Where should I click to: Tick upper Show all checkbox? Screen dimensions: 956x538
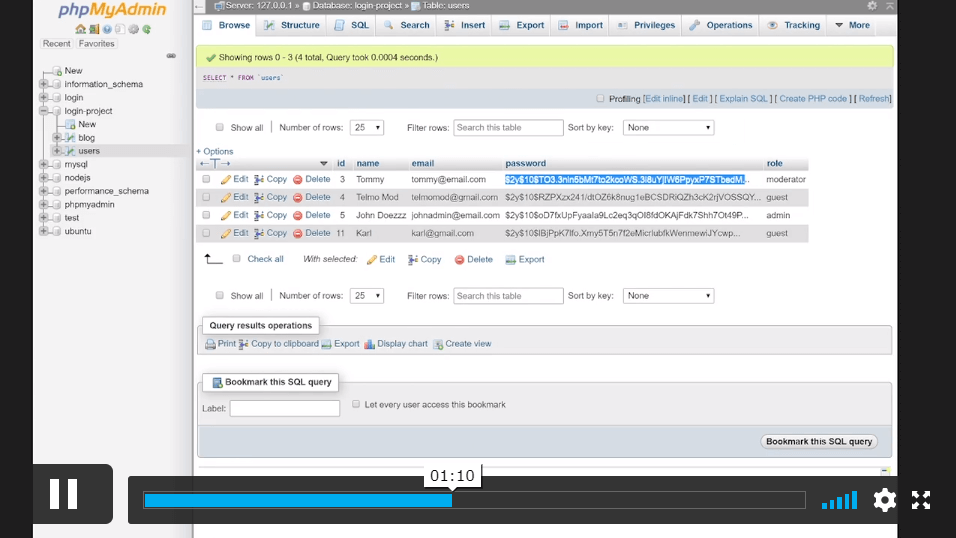pos(219,127)
